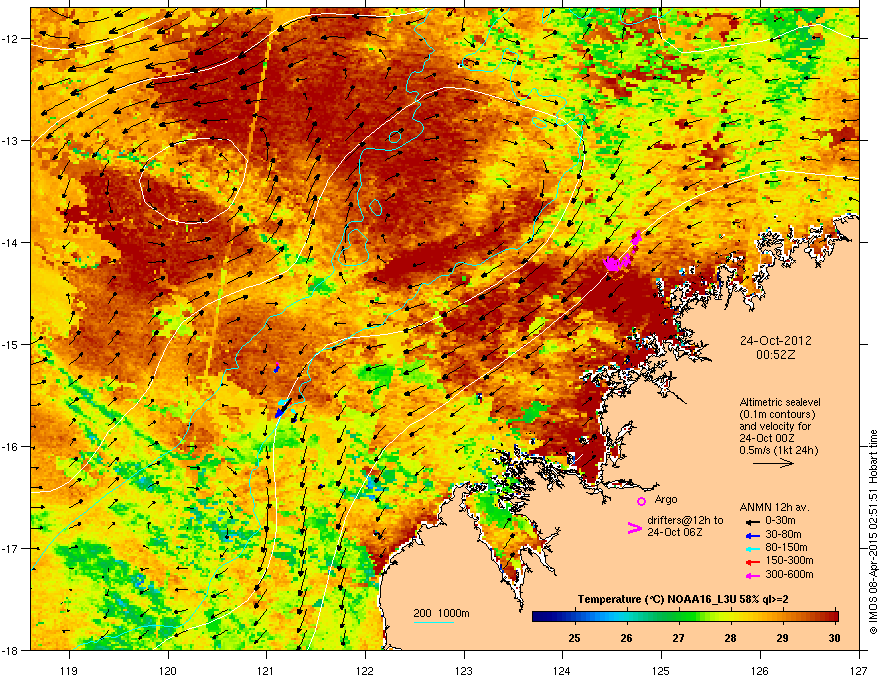This screenshot has height=680, width=880.
Task: Click the magenta drifters arrowhead legend symbol
Action: [x=634, y=528]
